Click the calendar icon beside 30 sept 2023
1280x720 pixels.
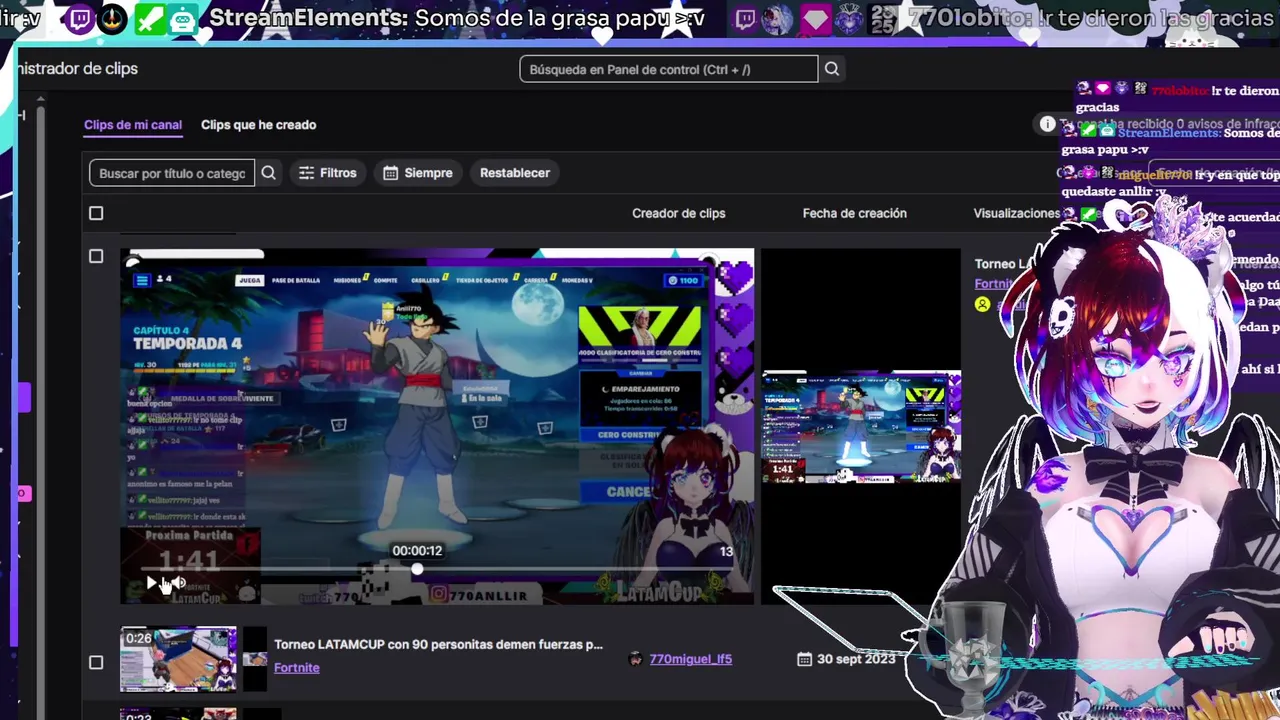tap(804, 659)
